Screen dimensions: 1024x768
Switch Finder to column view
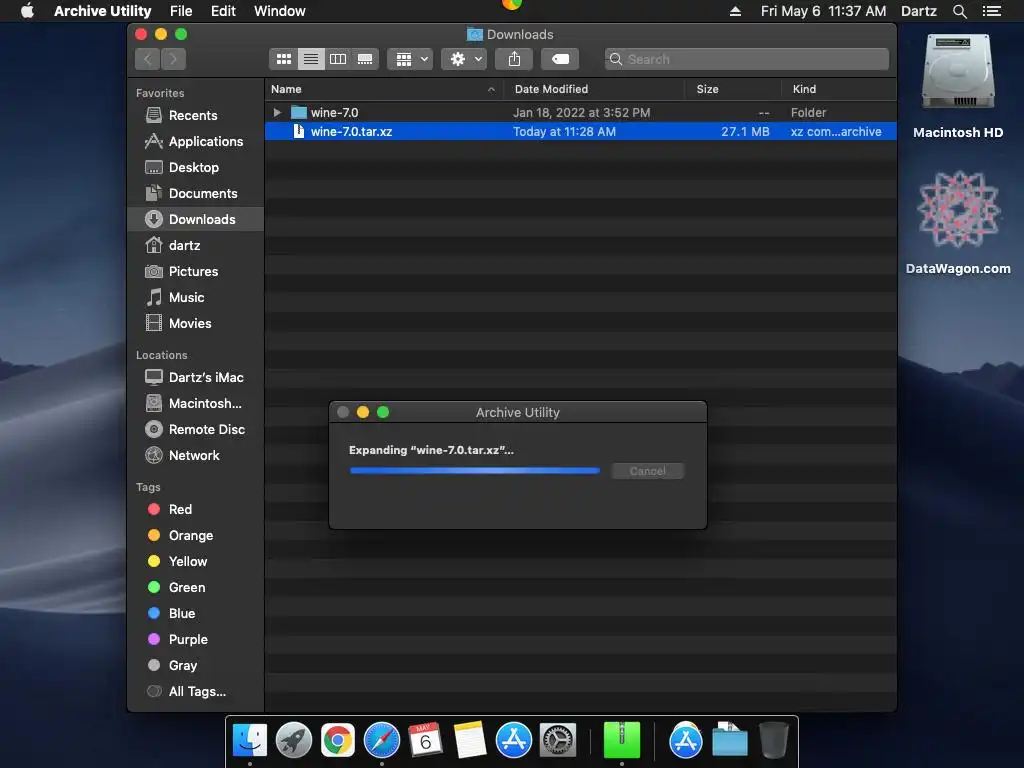tap(338, 59)
